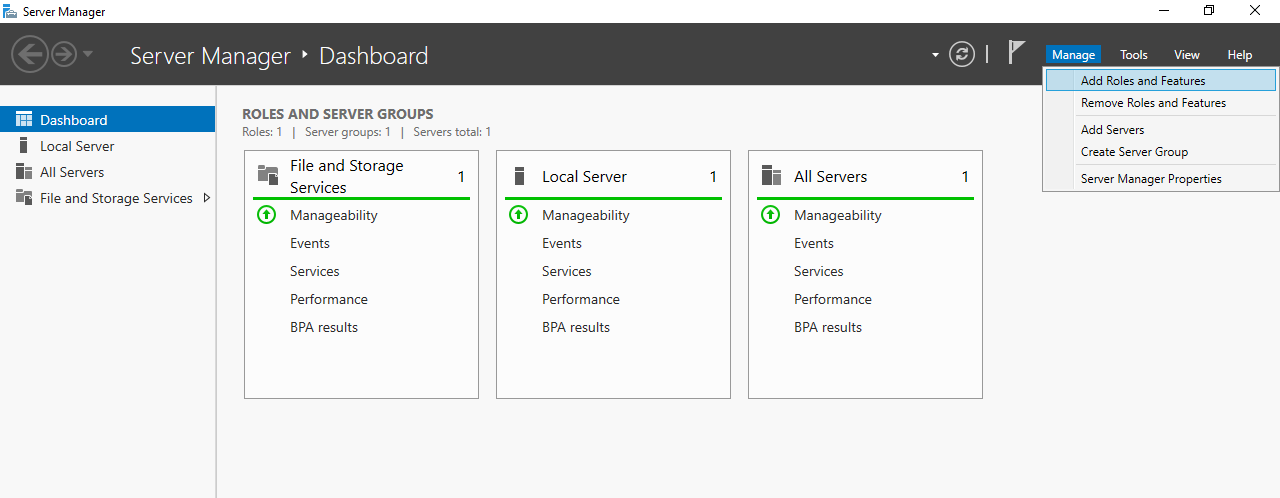Screen dimensions: 1280x498
Task: Click the Local Server icon in sidebar
Action: (24, 146)
